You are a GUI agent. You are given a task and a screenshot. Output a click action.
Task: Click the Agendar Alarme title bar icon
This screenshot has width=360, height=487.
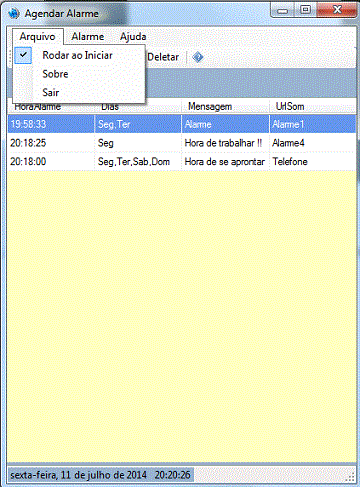[14, 14]
